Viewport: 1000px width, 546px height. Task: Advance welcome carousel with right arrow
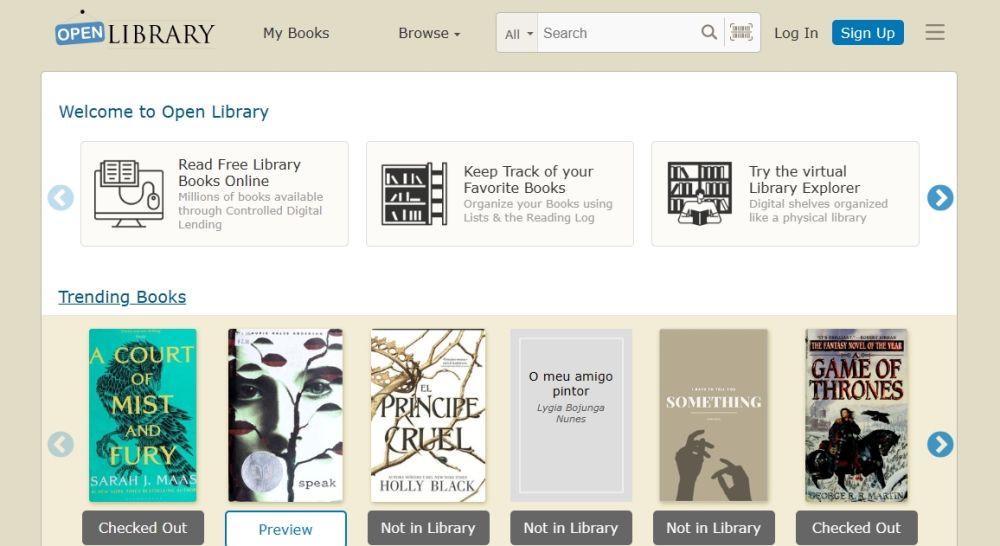coord(940,198)
